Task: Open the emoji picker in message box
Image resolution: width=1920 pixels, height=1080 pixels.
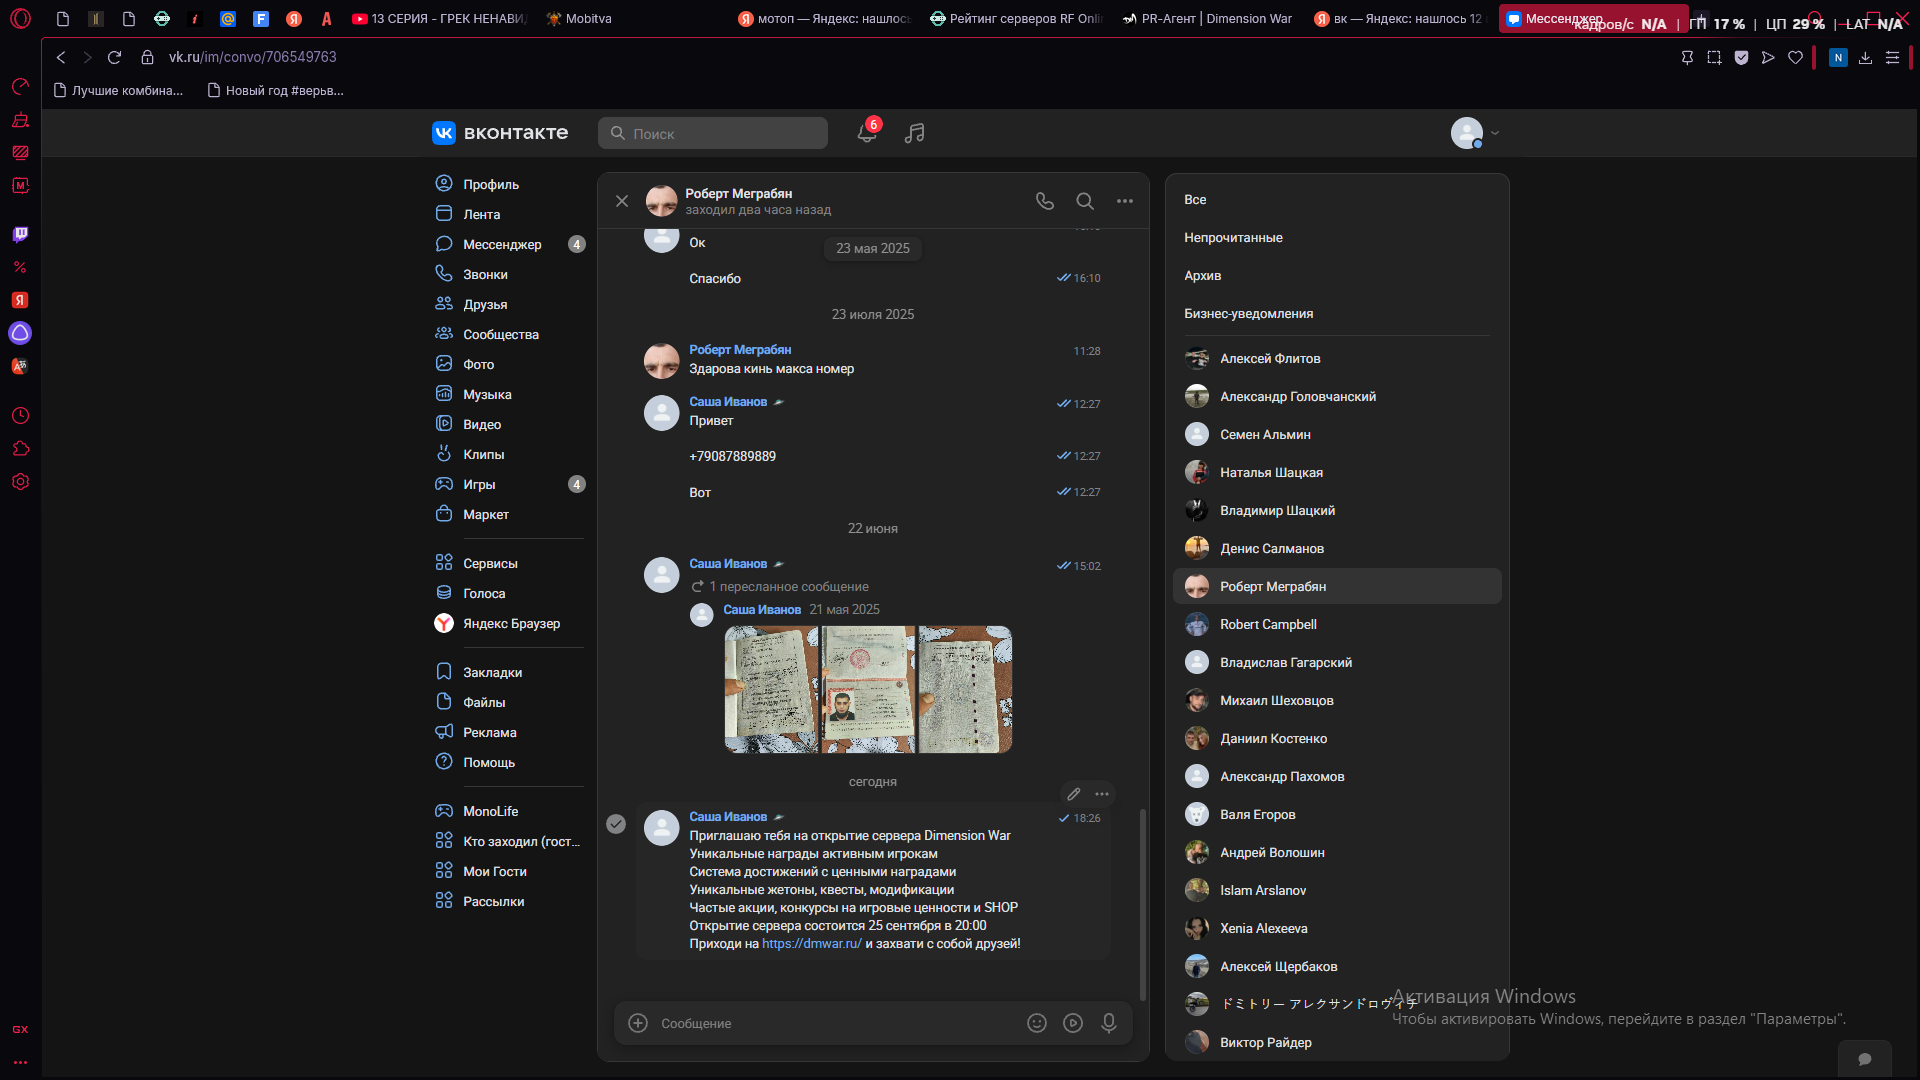Action: click(x=1037, y=1023)
